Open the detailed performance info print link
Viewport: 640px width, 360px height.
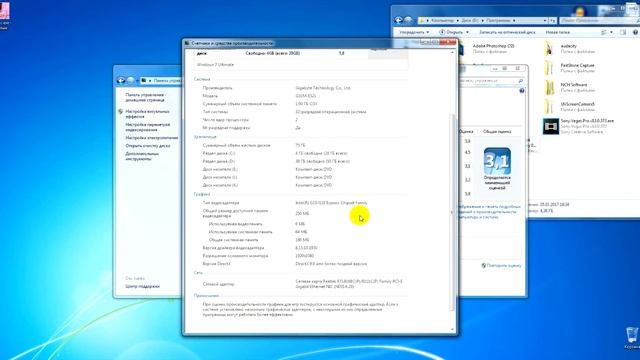(489, 212)
